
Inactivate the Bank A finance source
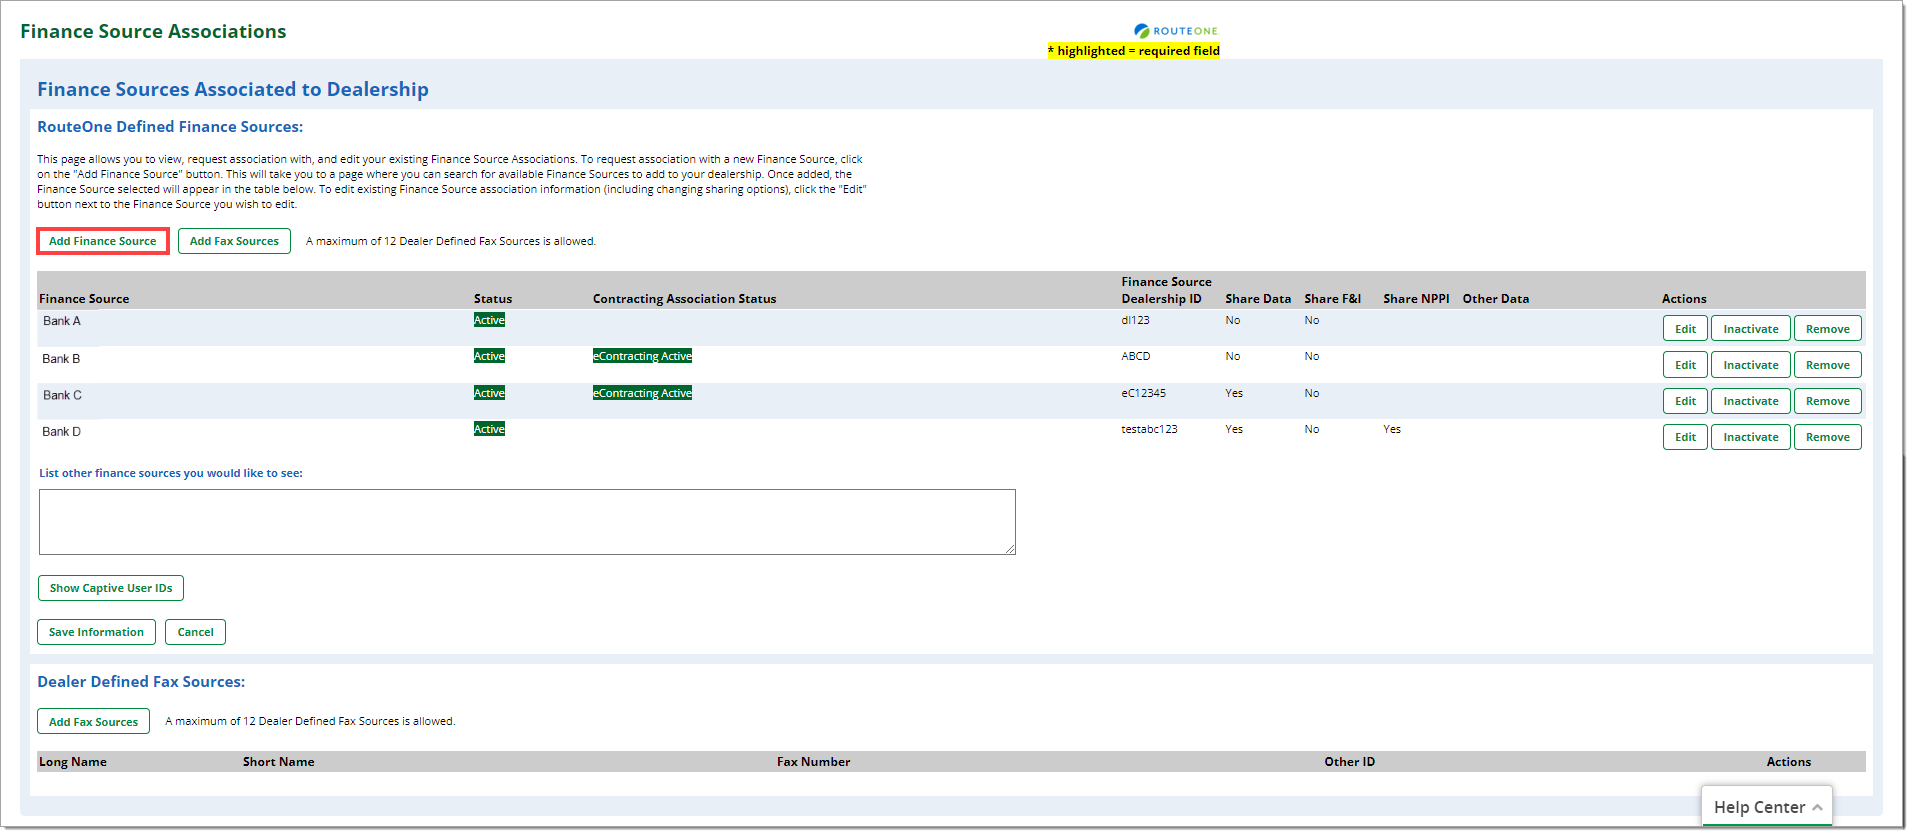point(1750,329)
